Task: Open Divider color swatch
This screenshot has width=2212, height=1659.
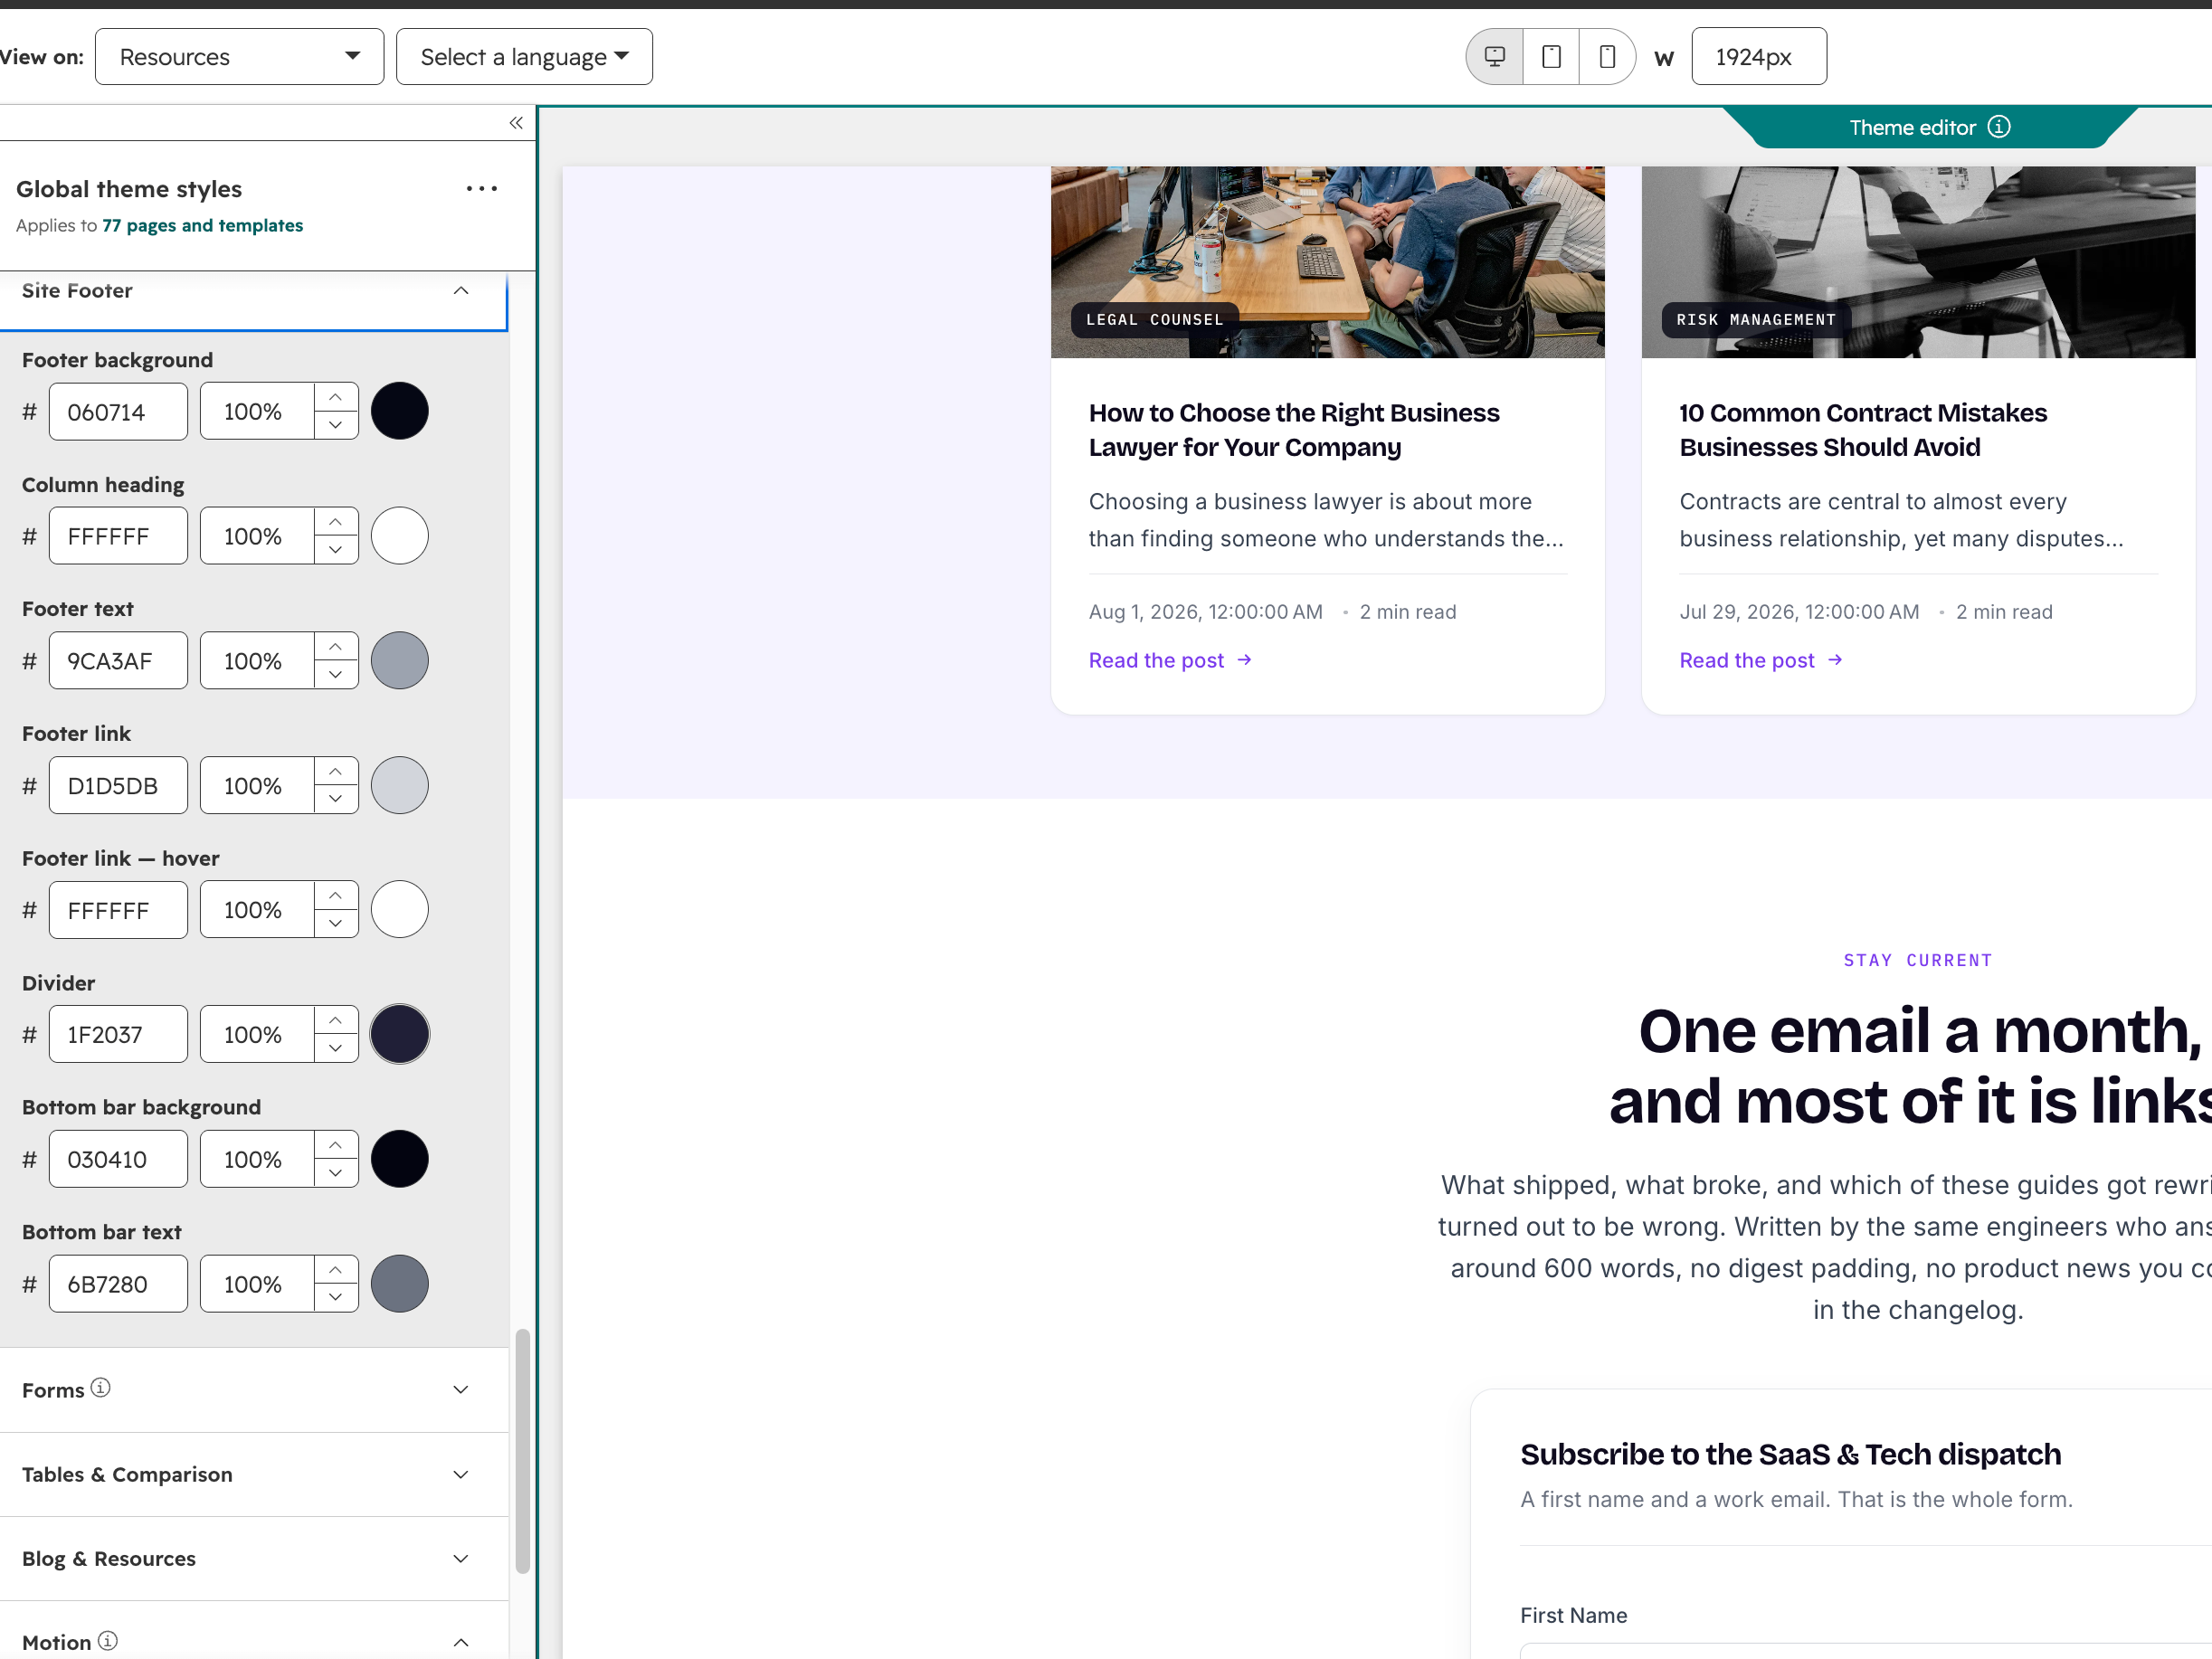Action: click(400, 1034)
